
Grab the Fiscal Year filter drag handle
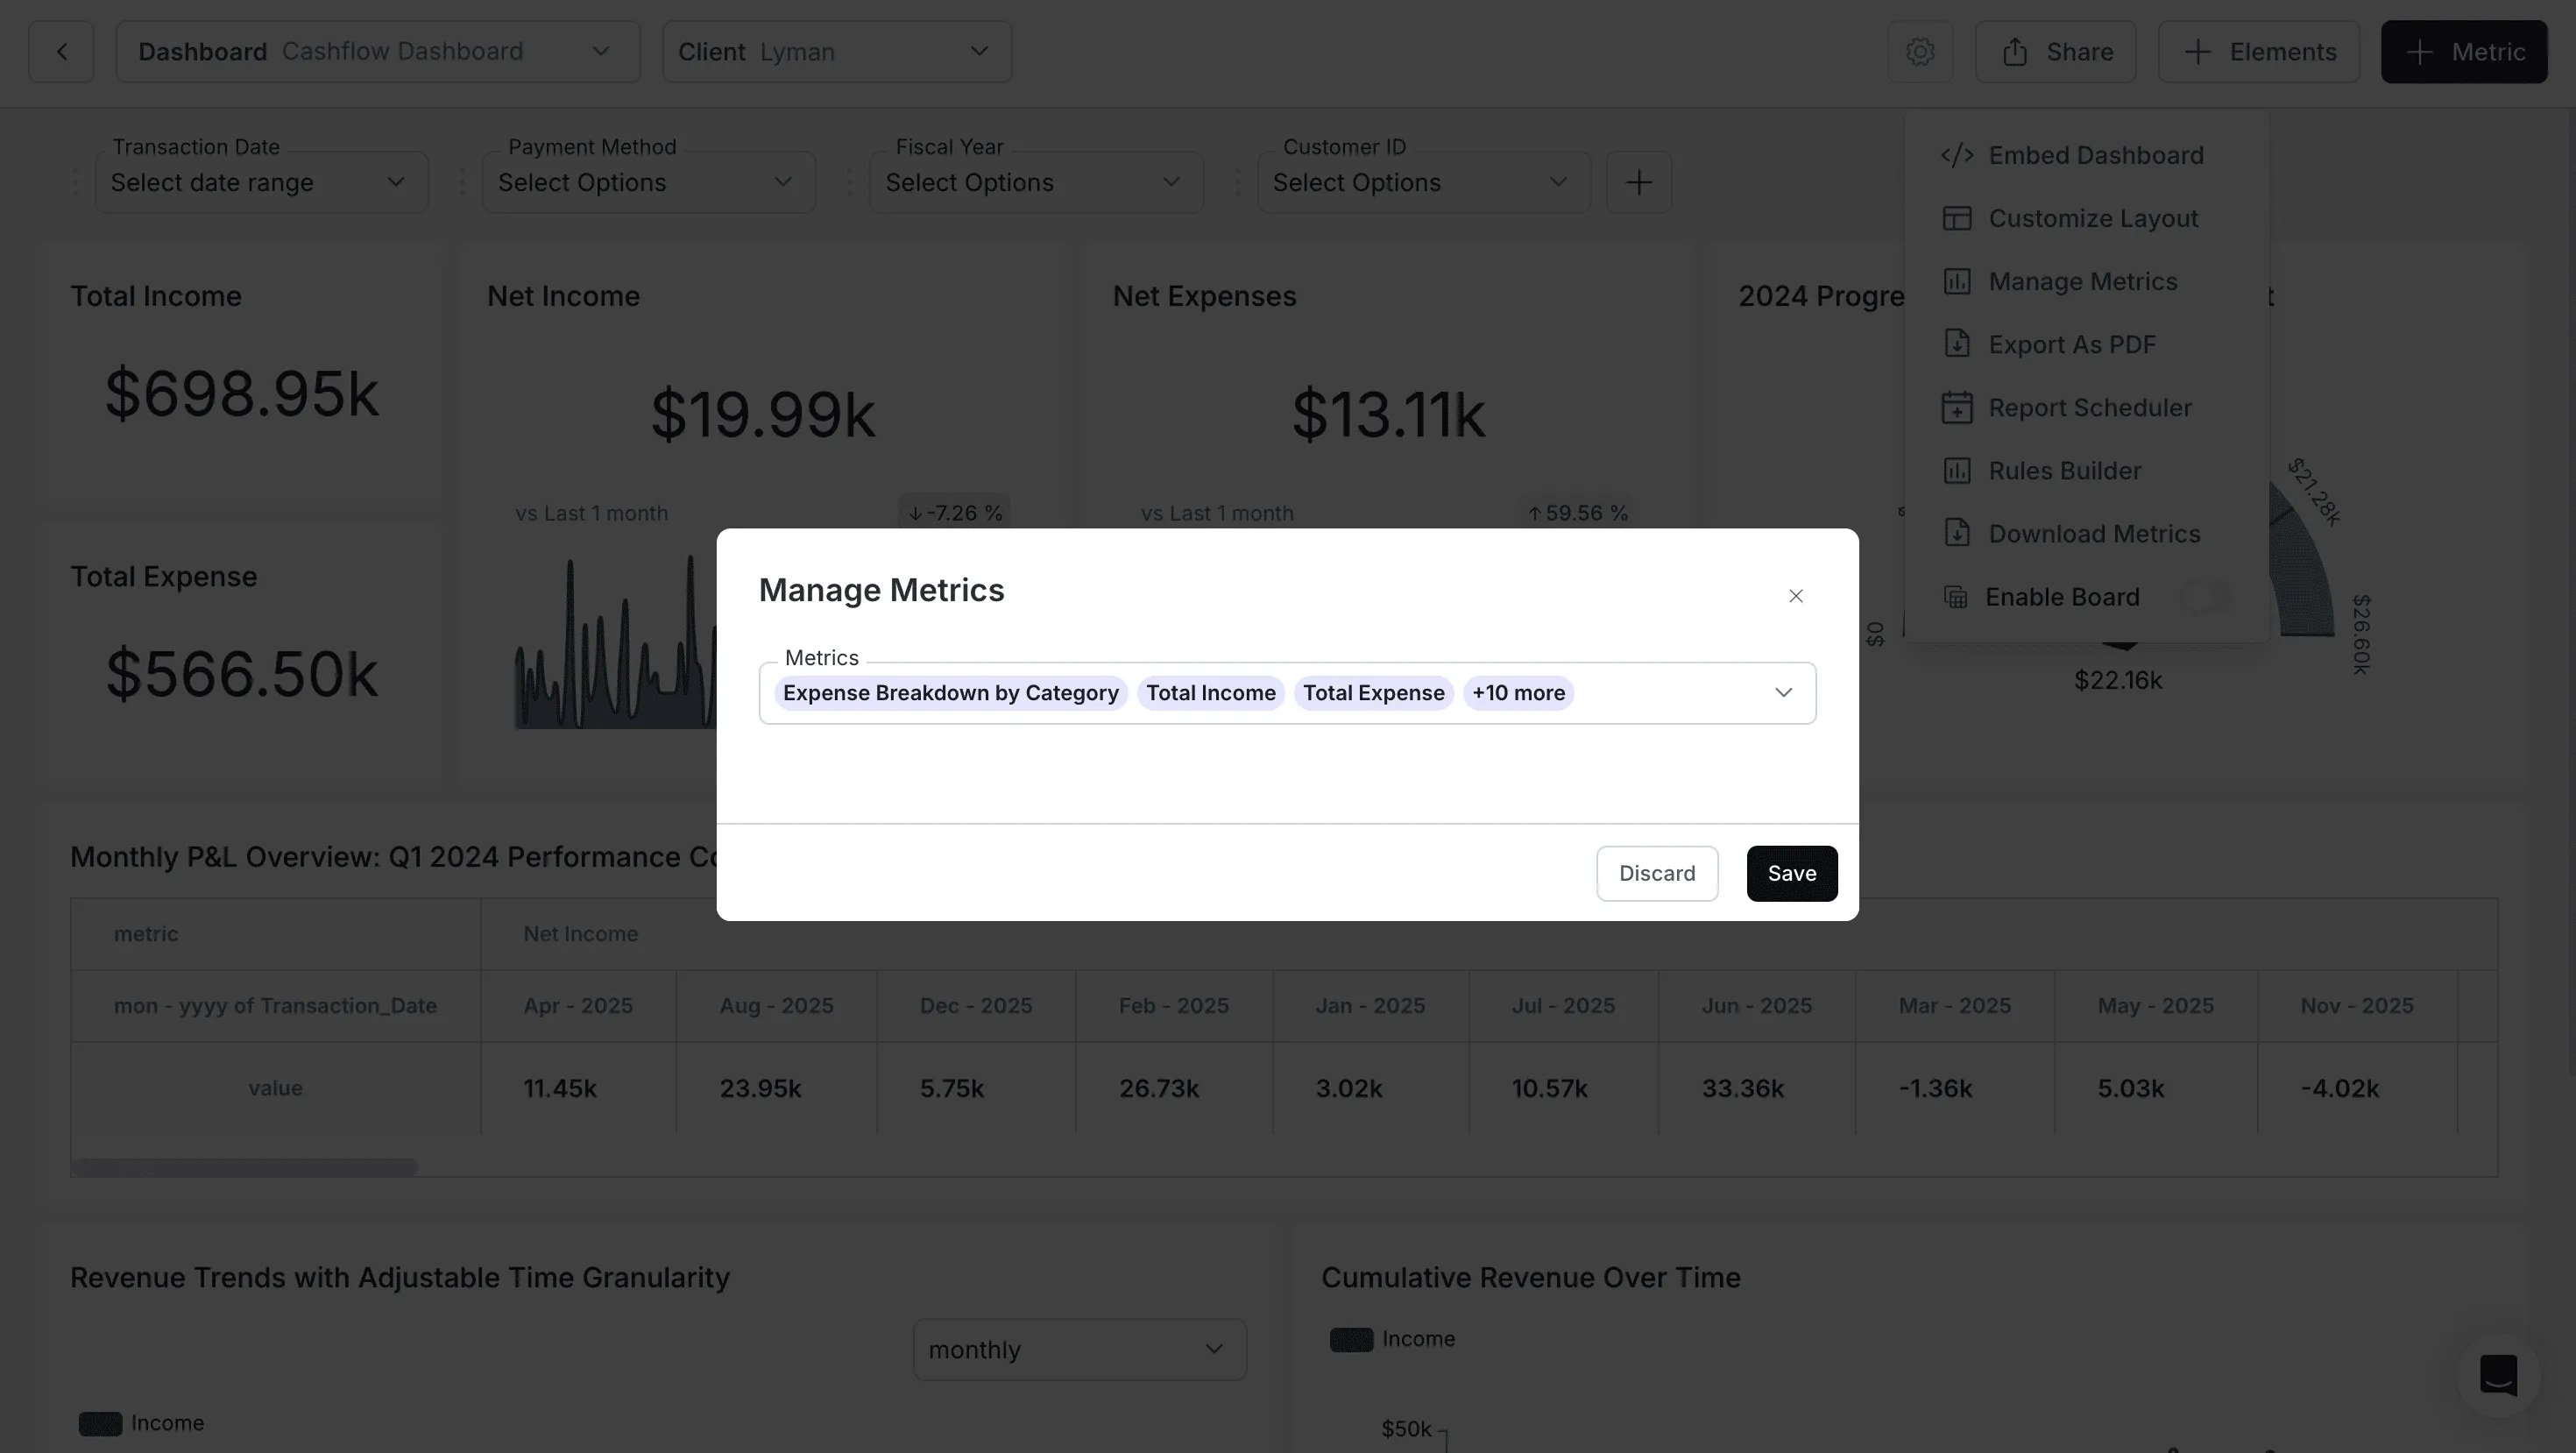click(850, 182)
